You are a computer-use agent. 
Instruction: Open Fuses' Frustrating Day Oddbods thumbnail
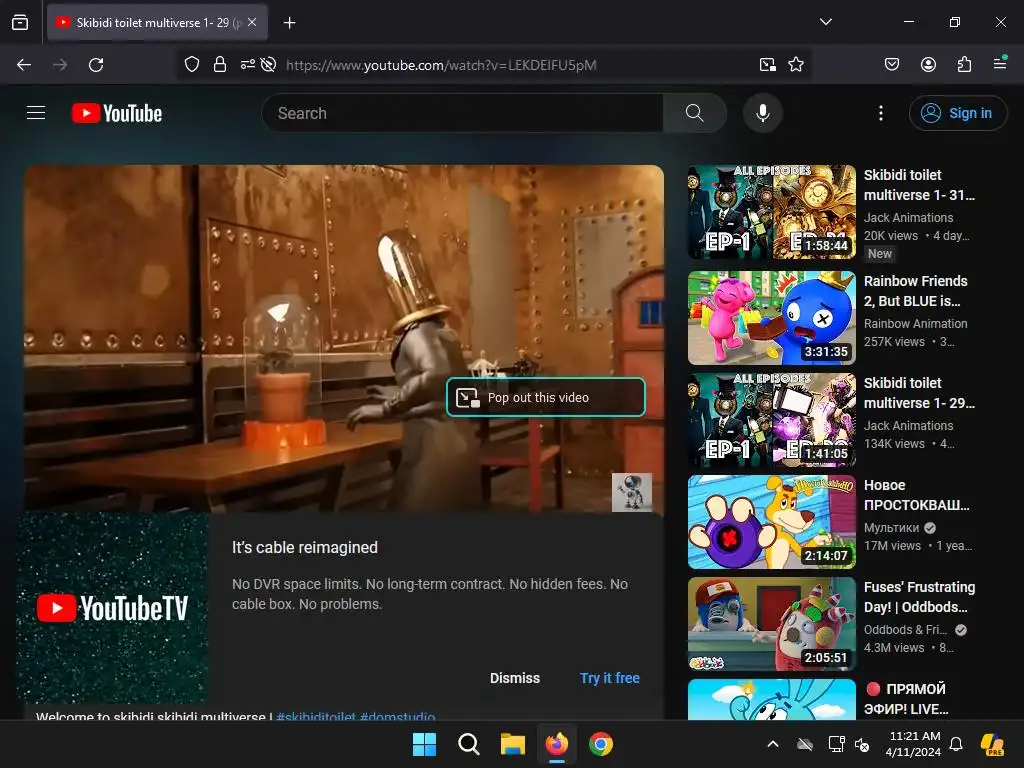(x=771, y=624)
